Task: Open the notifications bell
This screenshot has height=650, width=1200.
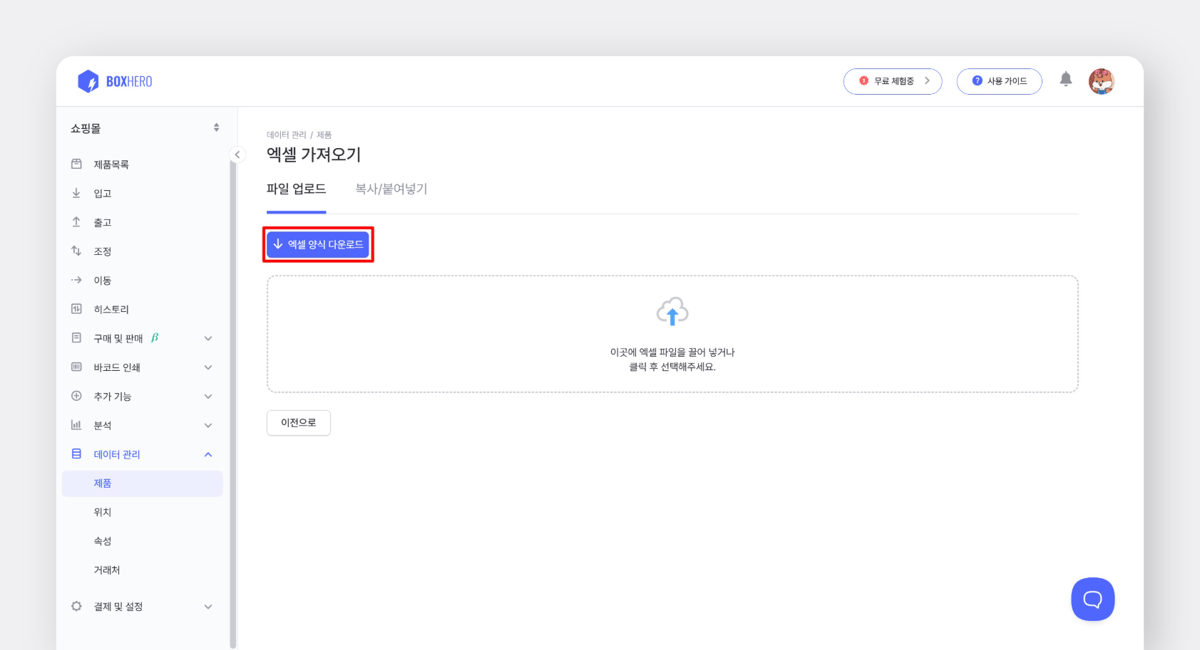Action: click(x=1066, y=80)
